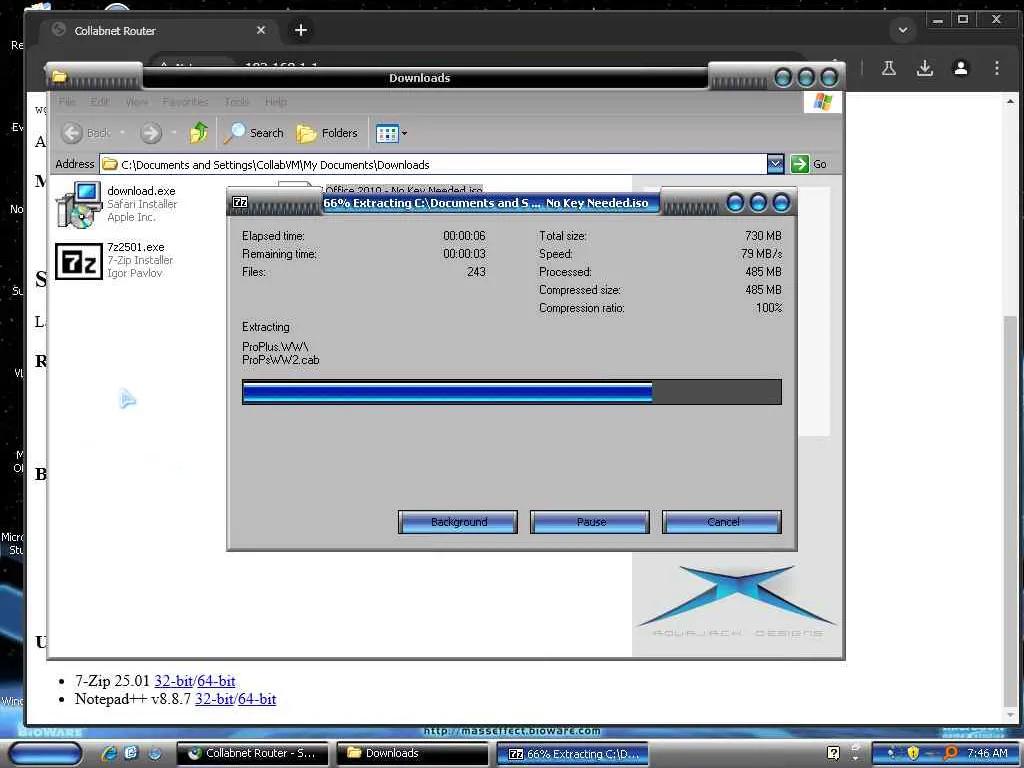Open the File menu in Downloads
Image resolution: width=1024 pixels, height=768 pixels.
click(x=67, y=102)
